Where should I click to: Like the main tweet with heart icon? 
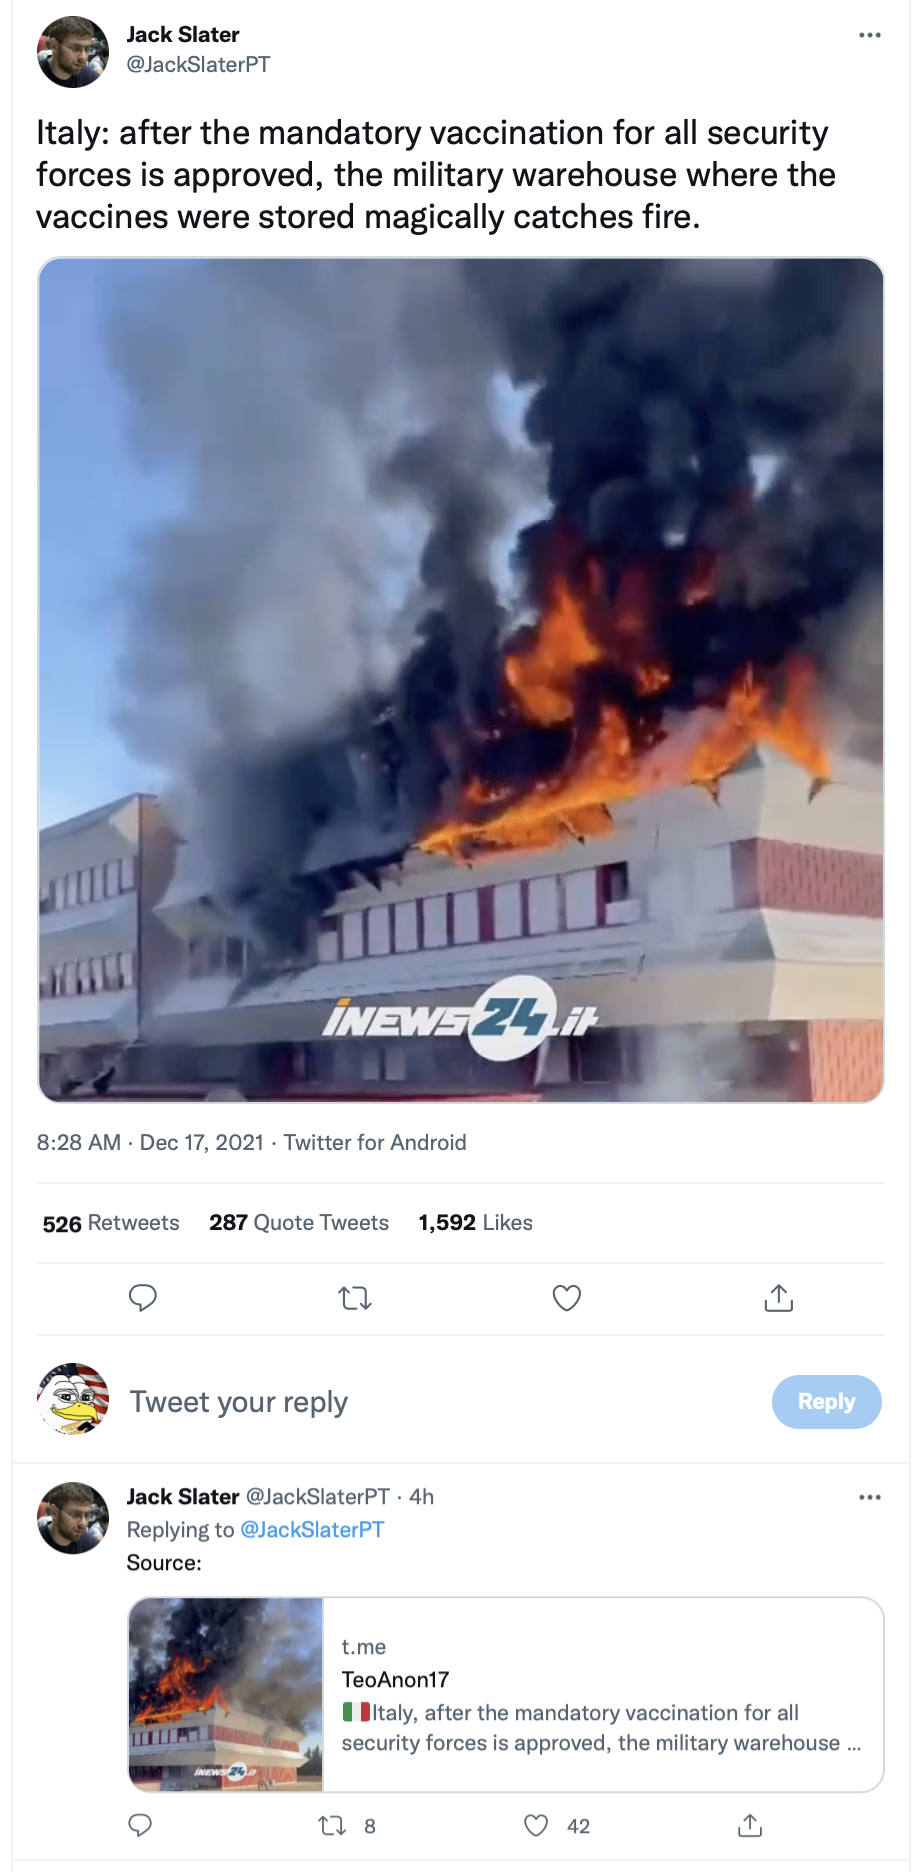pyautogui.click(x=567, y=1298)
